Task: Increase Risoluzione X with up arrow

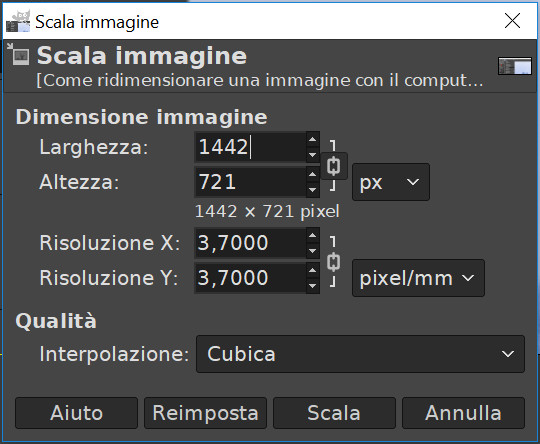Action: click(312, 236)
